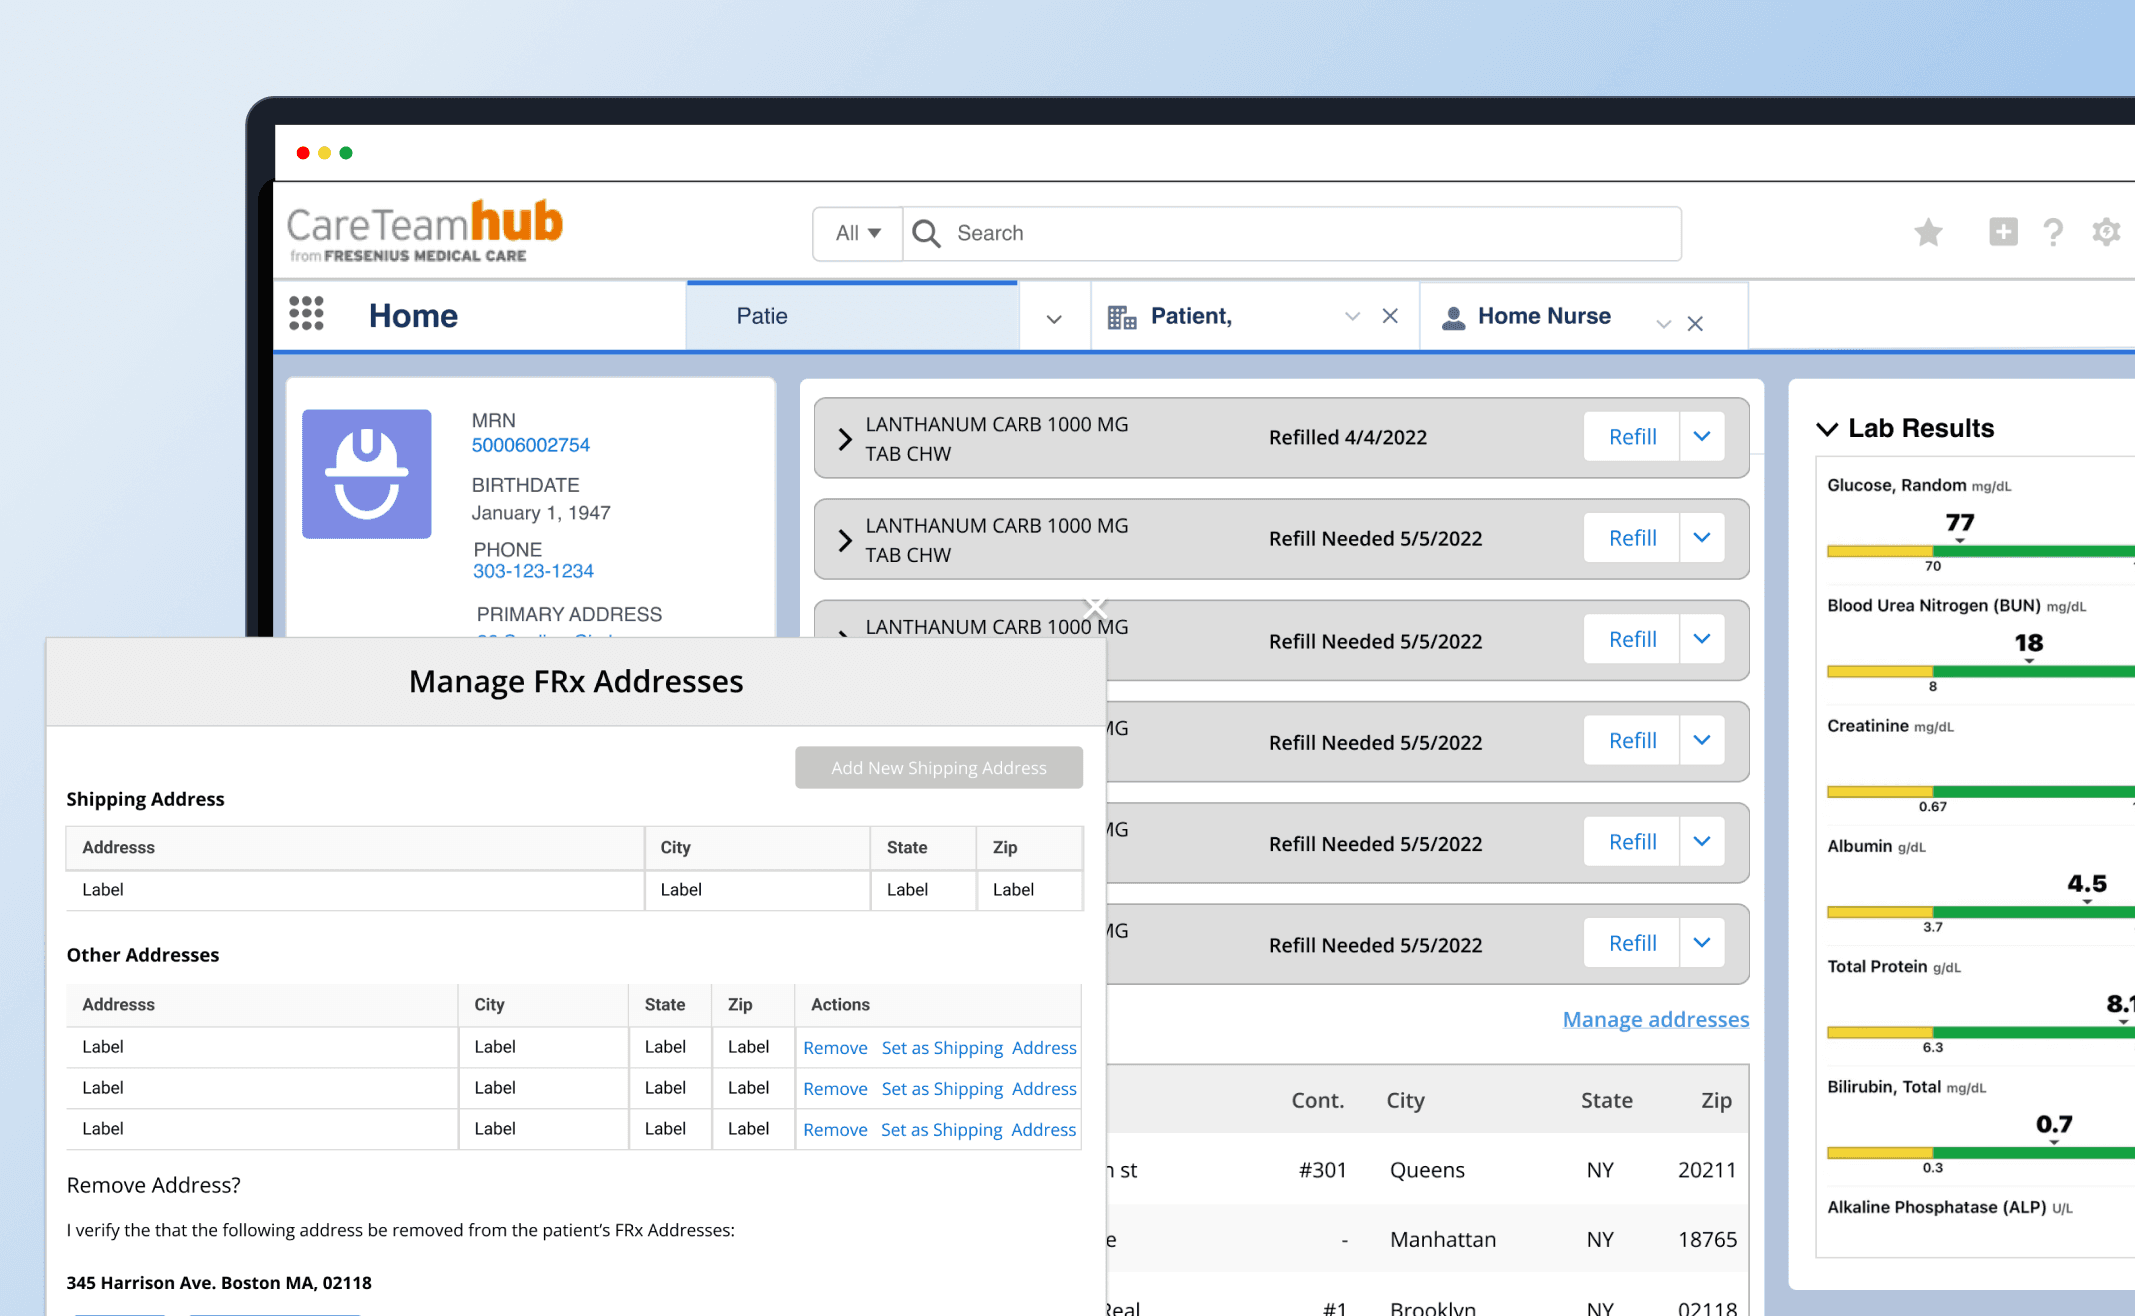Go to the Home tab
The width and height of the screenshot is (2135, 1316).
[413, 315]
